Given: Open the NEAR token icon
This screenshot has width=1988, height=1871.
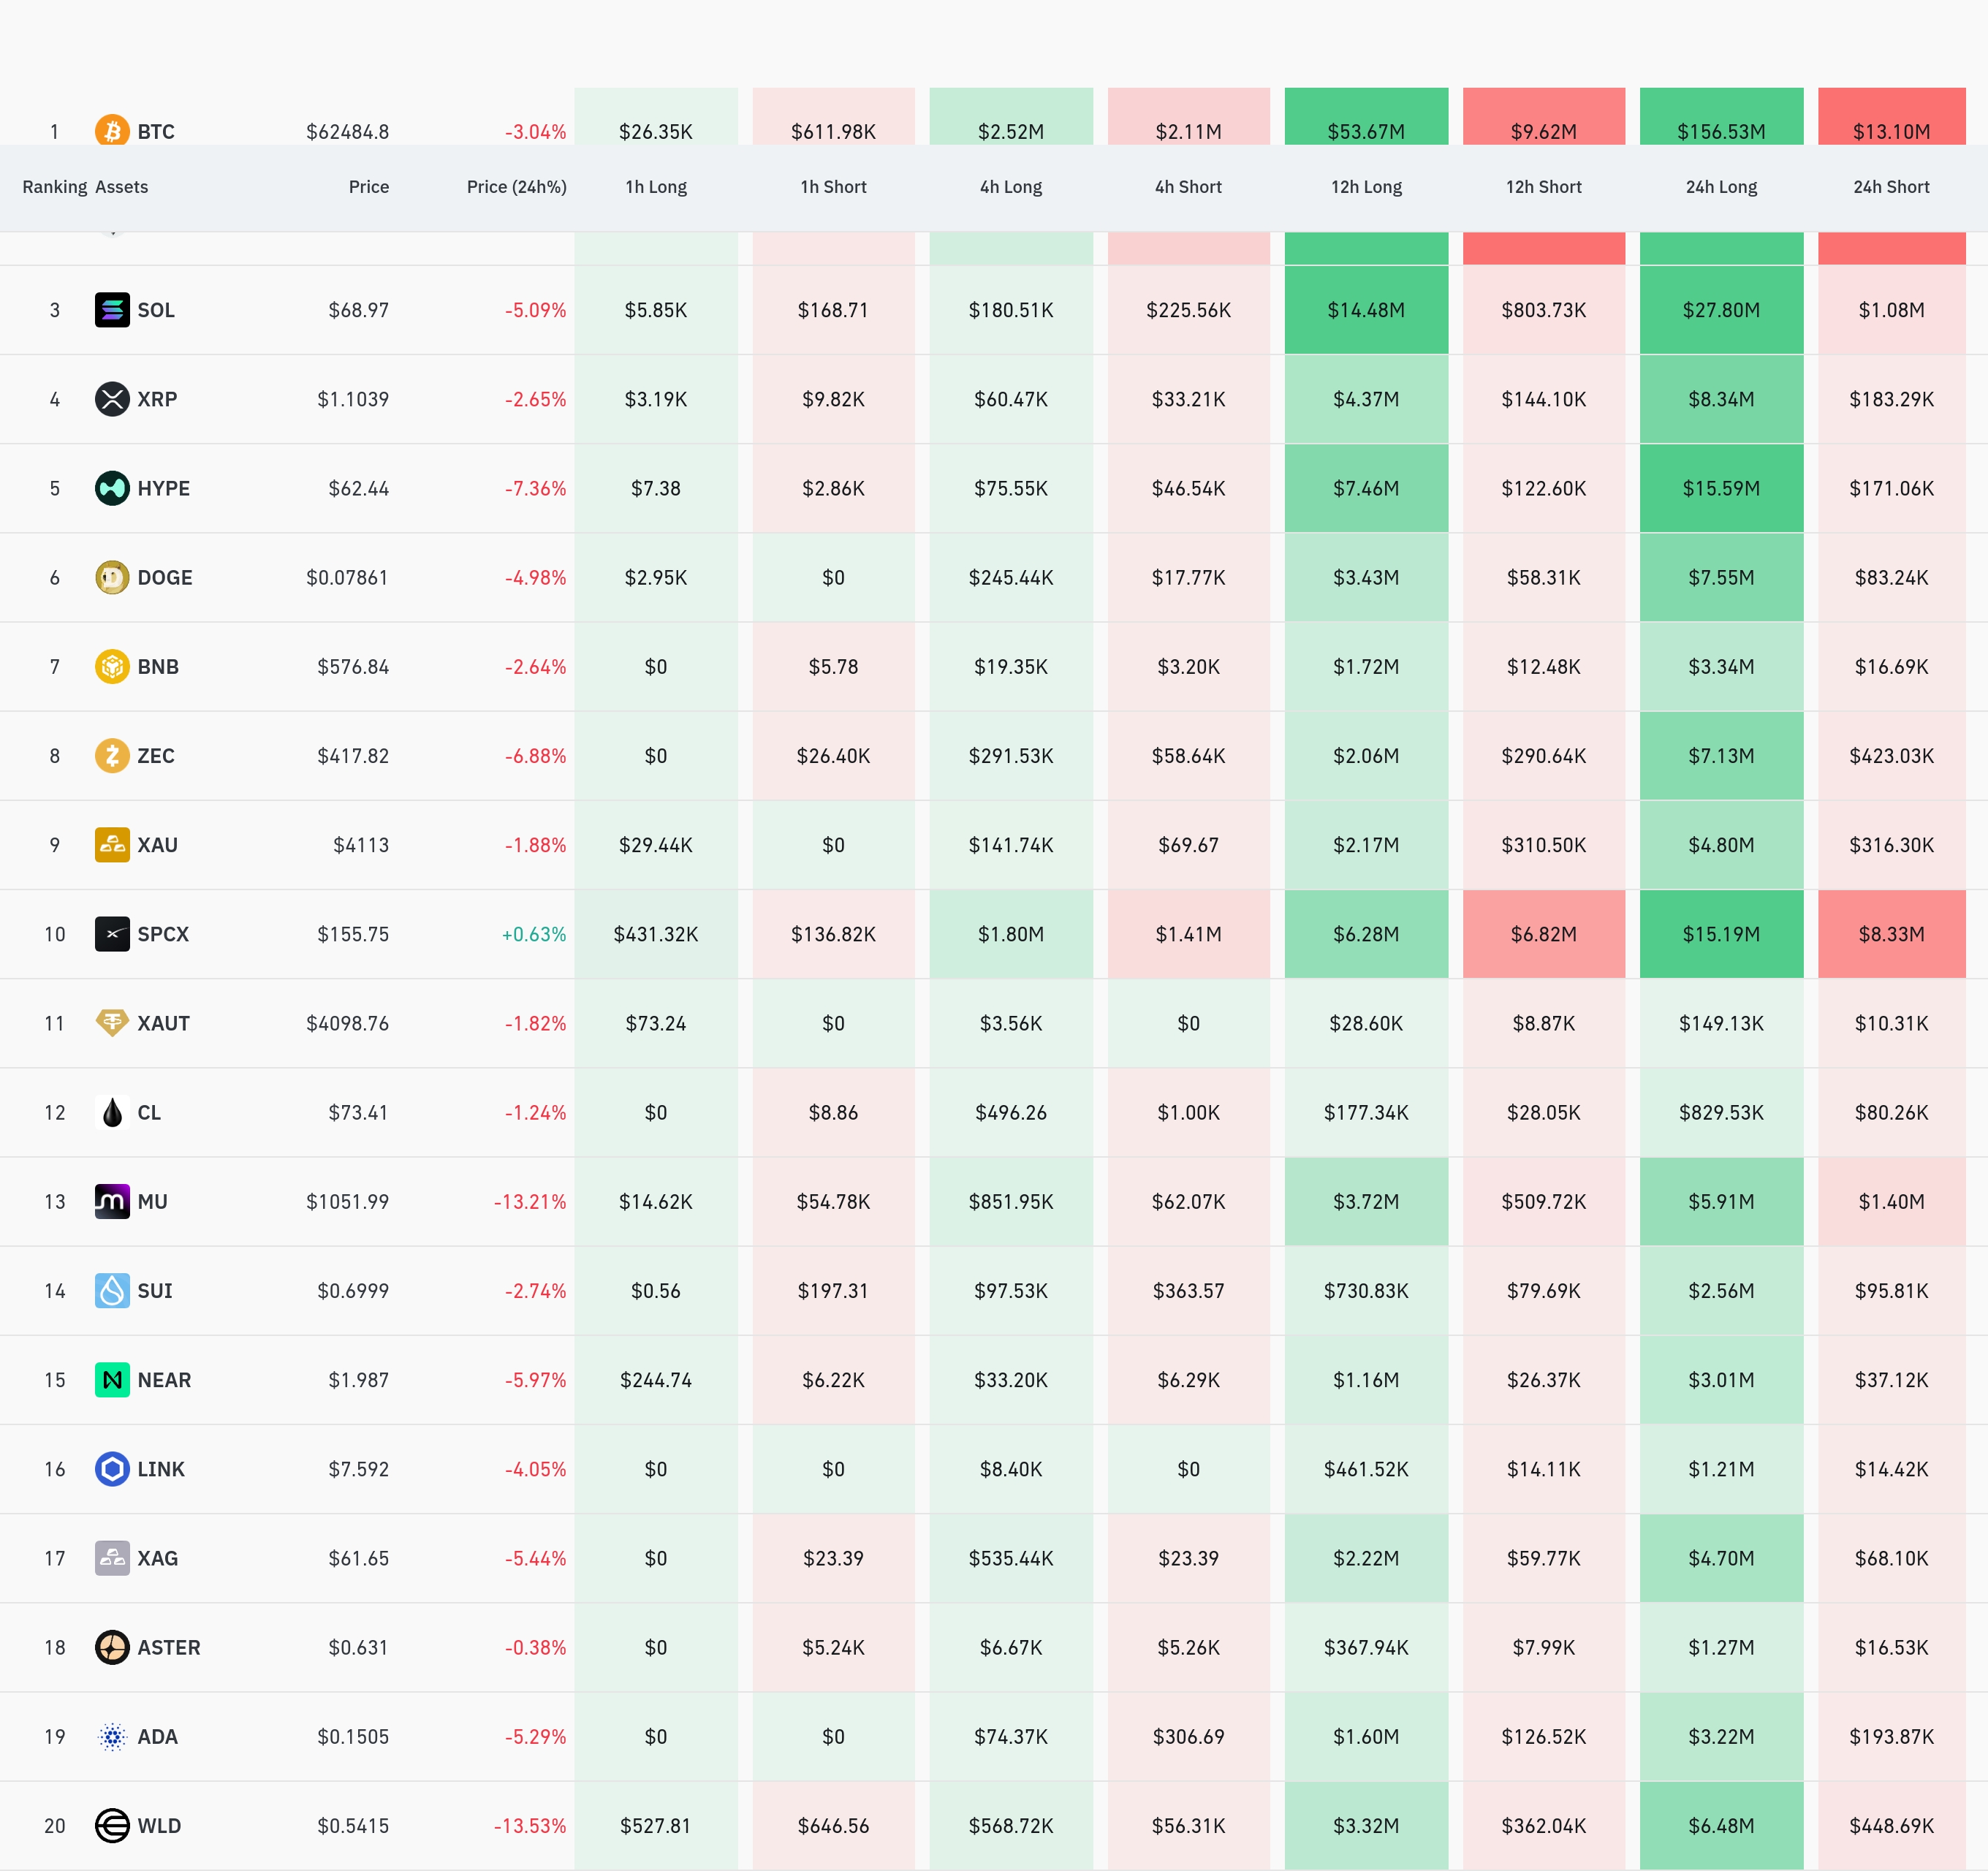Looking at the screenshot, I should click(112, 1380).
